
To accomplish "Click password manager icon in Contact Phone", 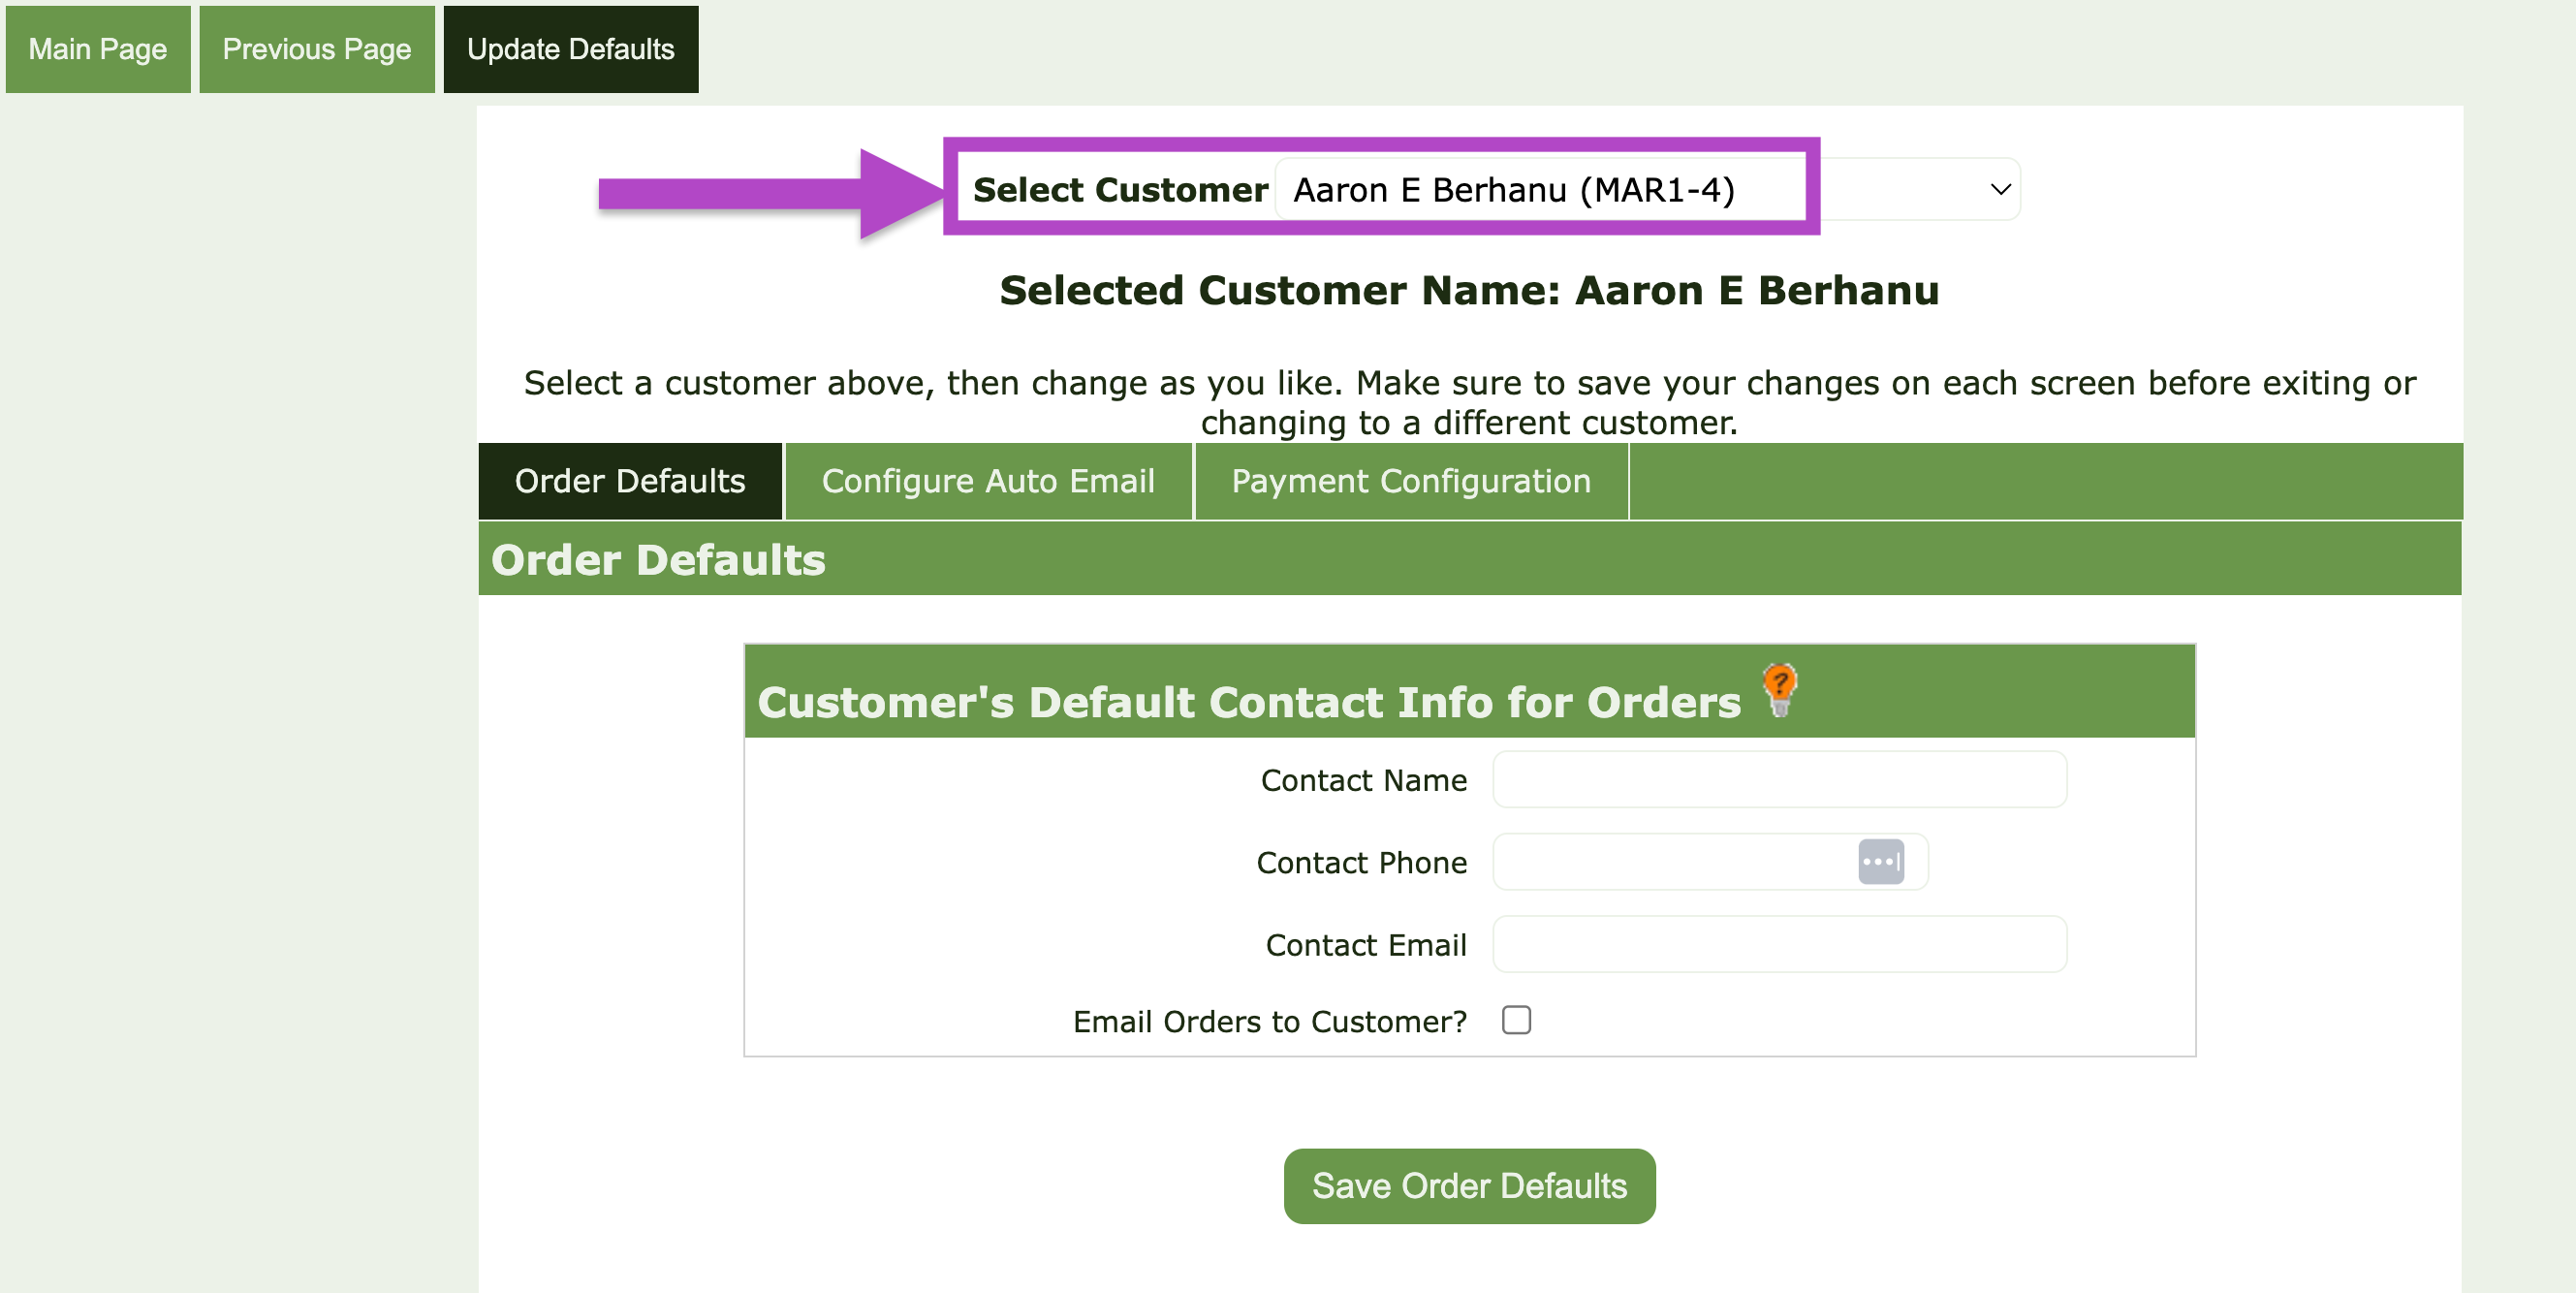I will [1880, 862].
